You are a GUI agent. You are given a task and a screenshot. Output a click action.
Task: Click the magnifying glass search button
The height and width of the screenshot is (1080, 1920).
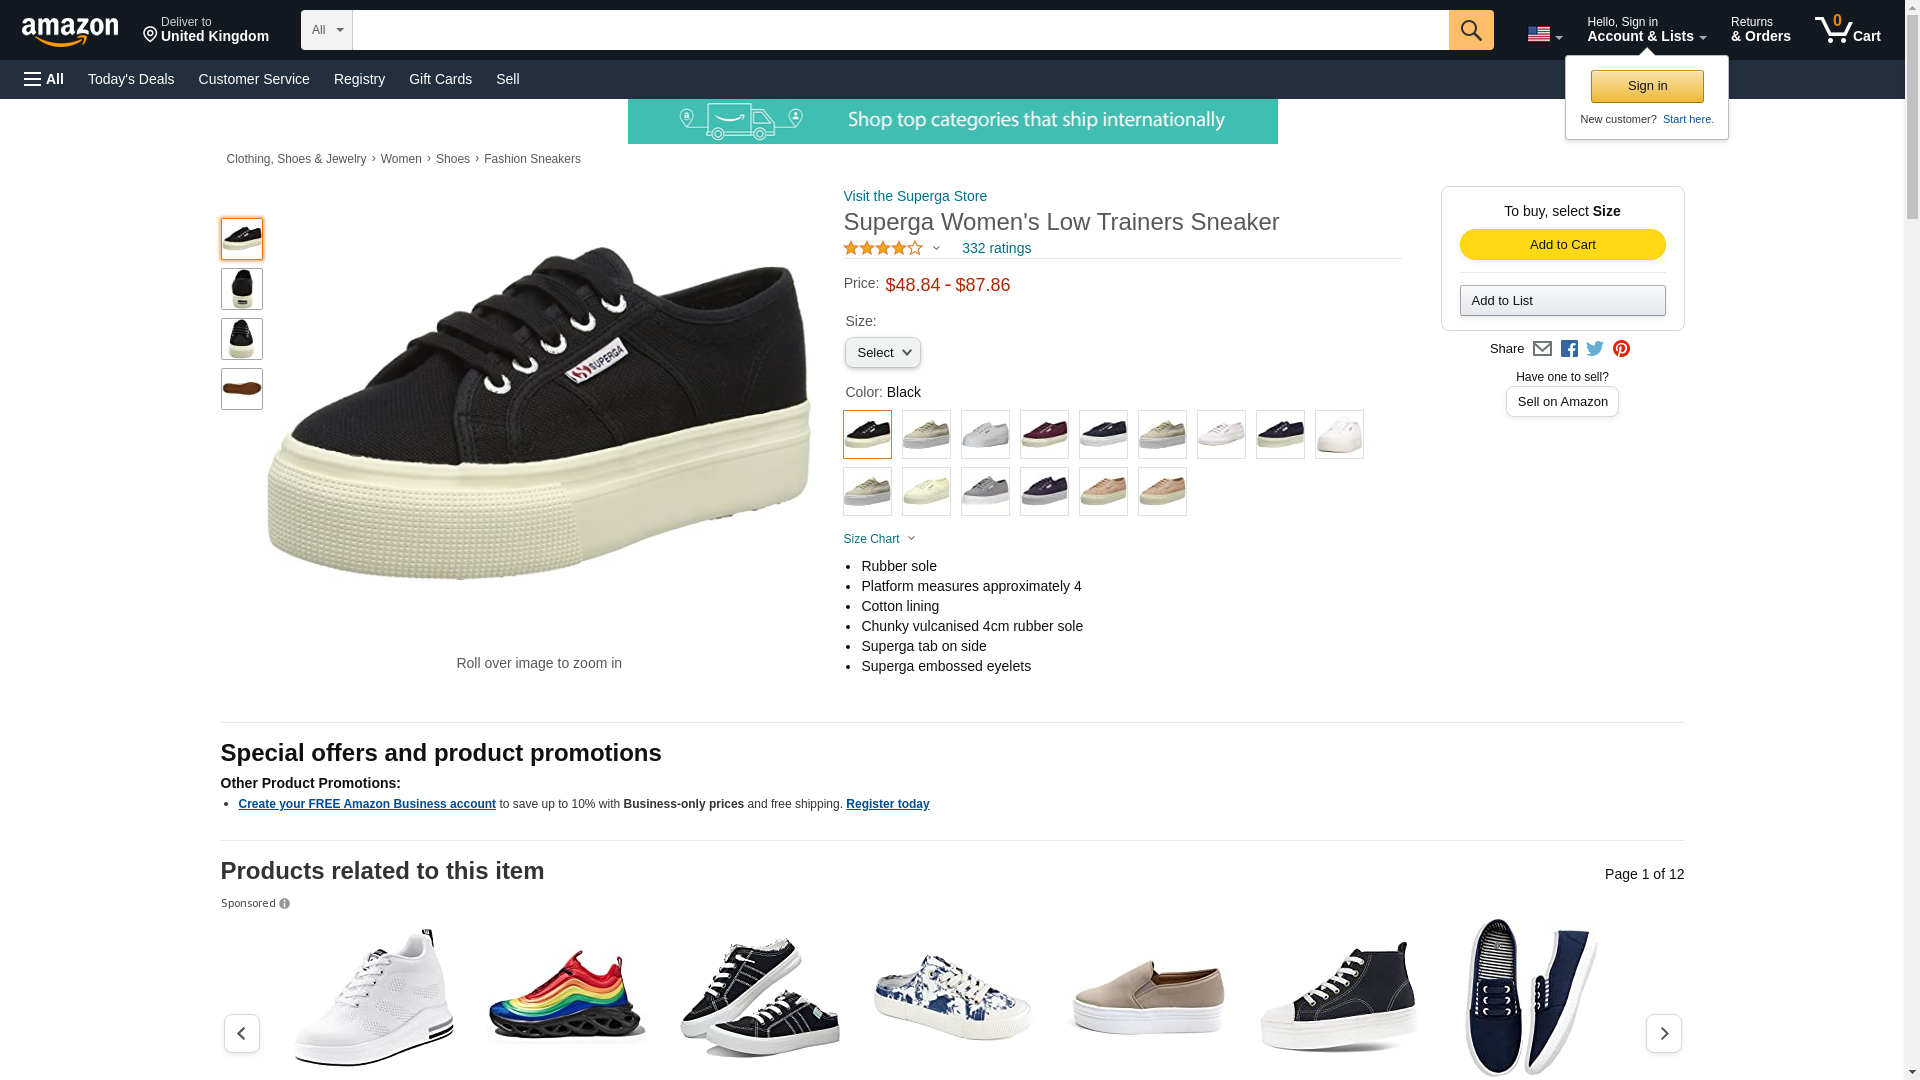tap(1470, 30)
